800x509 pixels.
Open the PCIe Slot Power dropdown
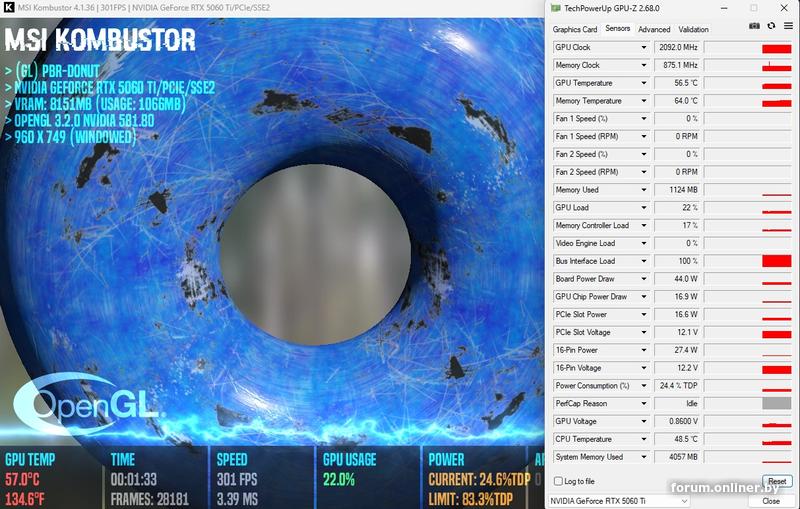click(x=643, y=315)
